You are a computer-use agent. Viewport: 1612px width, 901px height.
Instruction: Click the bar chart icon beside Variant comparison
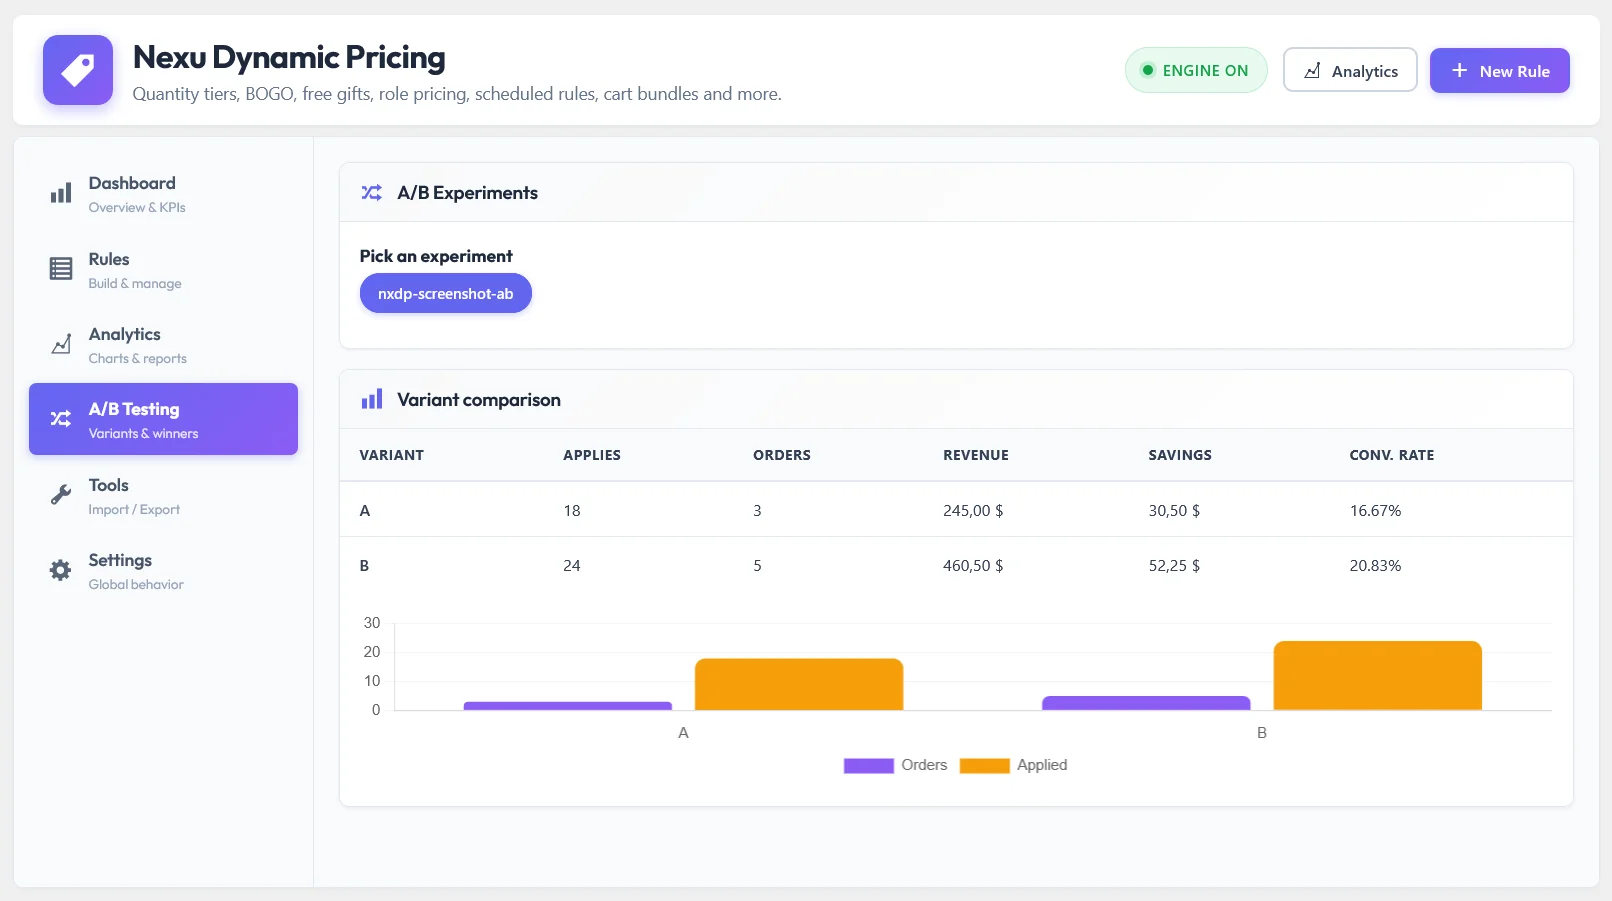(x=372, y=400)
